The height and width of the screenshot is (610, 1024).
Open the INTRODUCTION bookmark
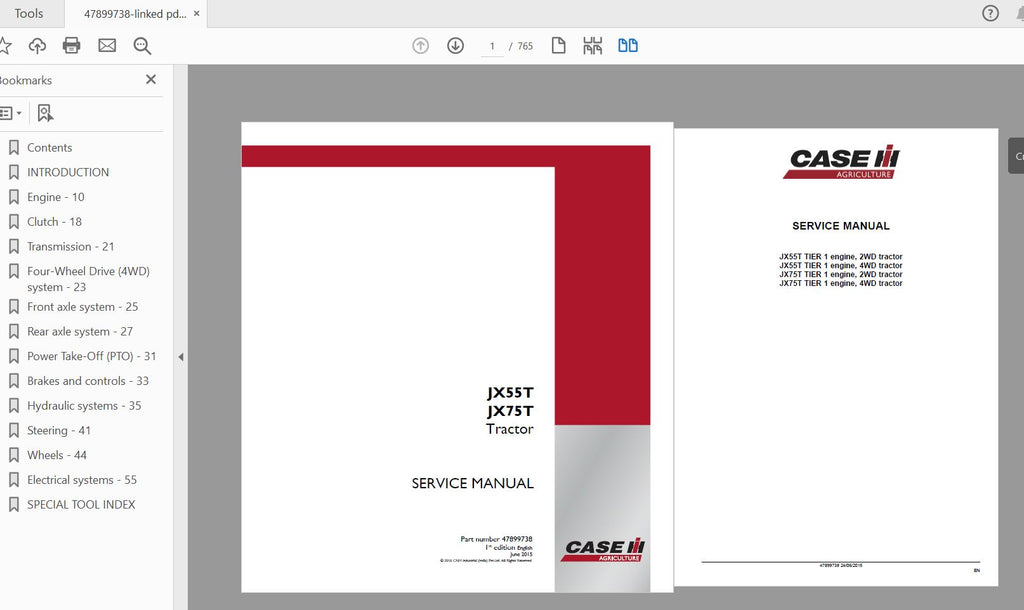68,172
